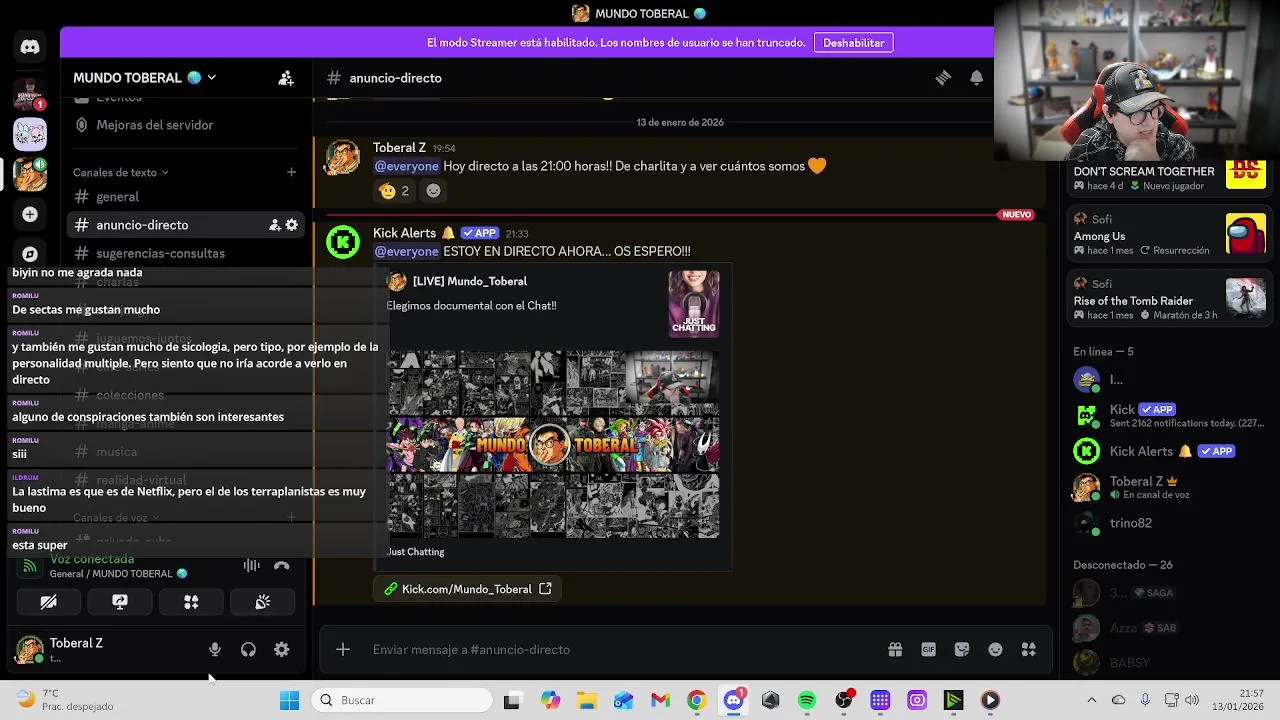Open Spotify from the taskbar
Image resolution: width=1280 pixels, height=720 pixels.
coord(807,700)
